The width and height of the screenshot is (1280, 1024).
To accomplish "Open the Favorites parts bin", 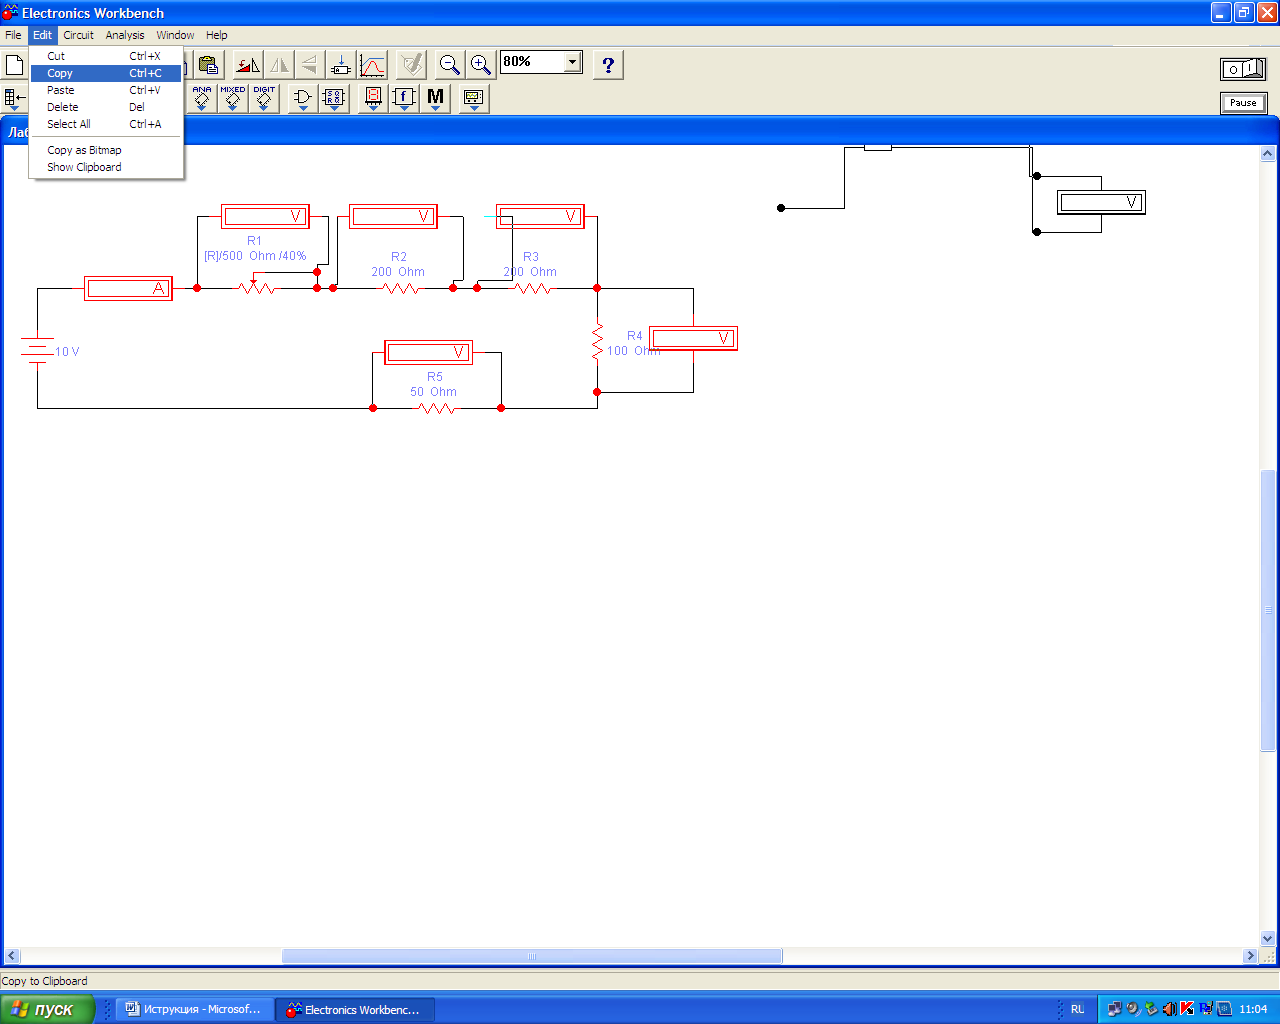I will click(x=14, y=98).
